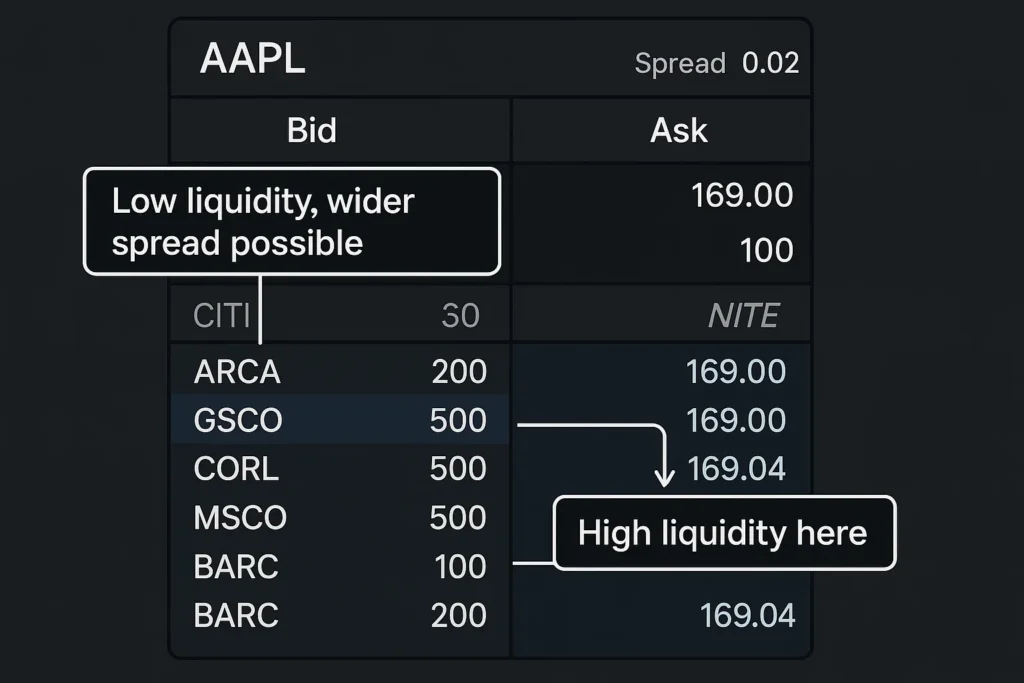Click the Spread 0.02 indicator
This screenshot has height=683, width=1024.
[716, 63]
